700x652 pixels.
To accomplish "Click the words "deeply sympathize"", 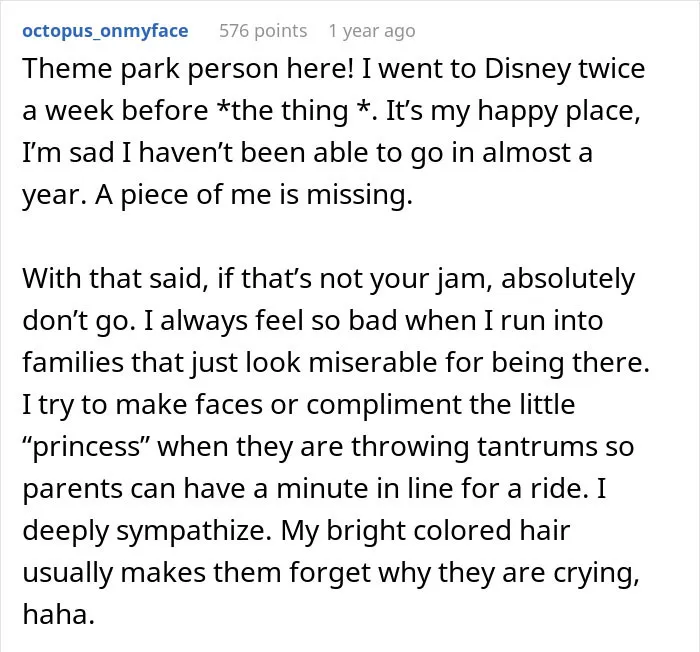I will 146,531.
